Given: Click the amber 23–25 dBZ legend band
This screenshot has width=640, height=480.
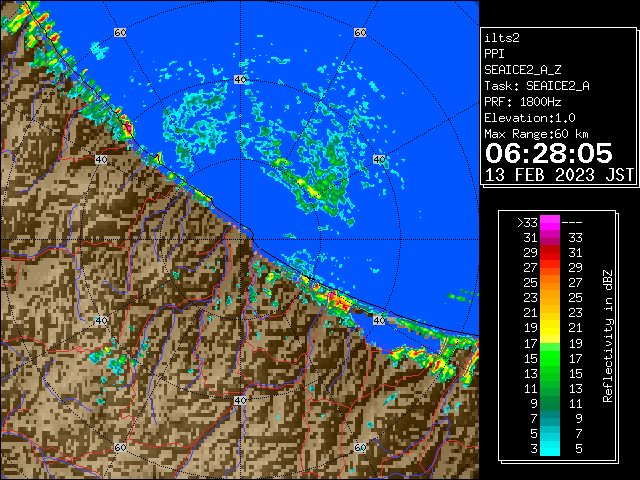Looking at the screenshot, I should point(550,298).
